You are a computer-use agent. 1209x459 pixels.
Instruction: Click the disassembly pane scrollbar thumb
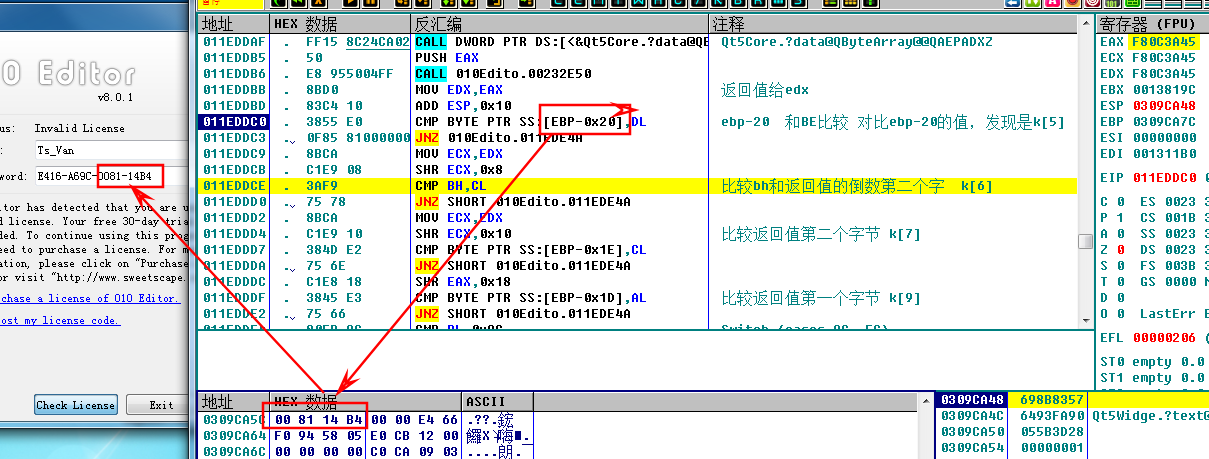pyautogui.click(x=1086, y=241)
